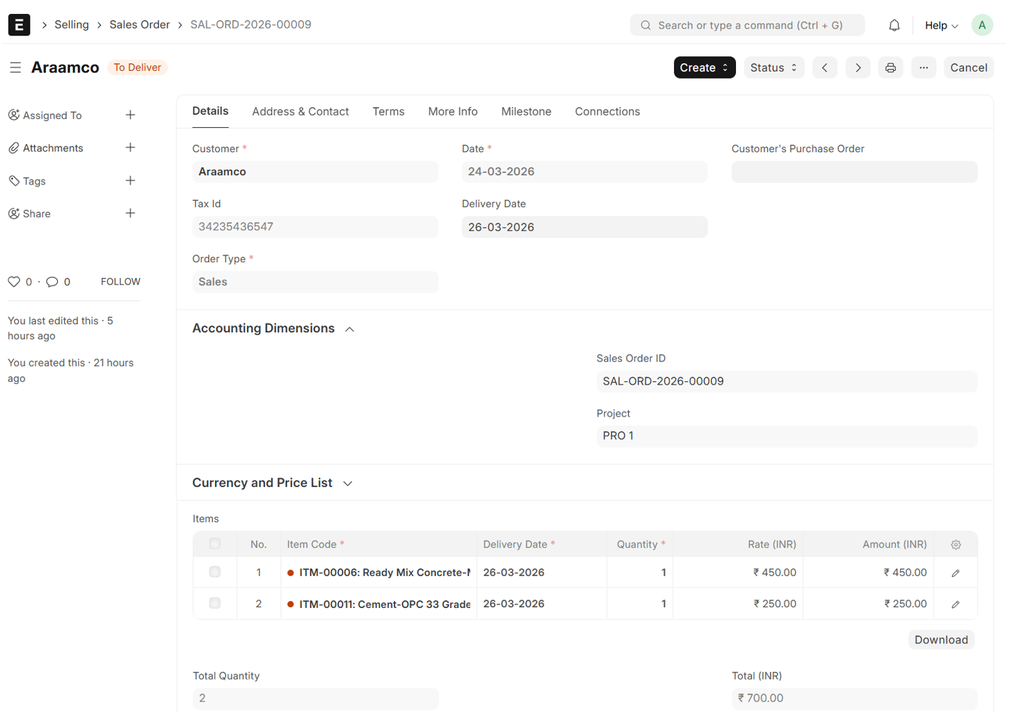Image resolution: width=1024 pixels, height=715 pixels.
Task: Go to next sales order arrow
Action: tap(857, 68)
